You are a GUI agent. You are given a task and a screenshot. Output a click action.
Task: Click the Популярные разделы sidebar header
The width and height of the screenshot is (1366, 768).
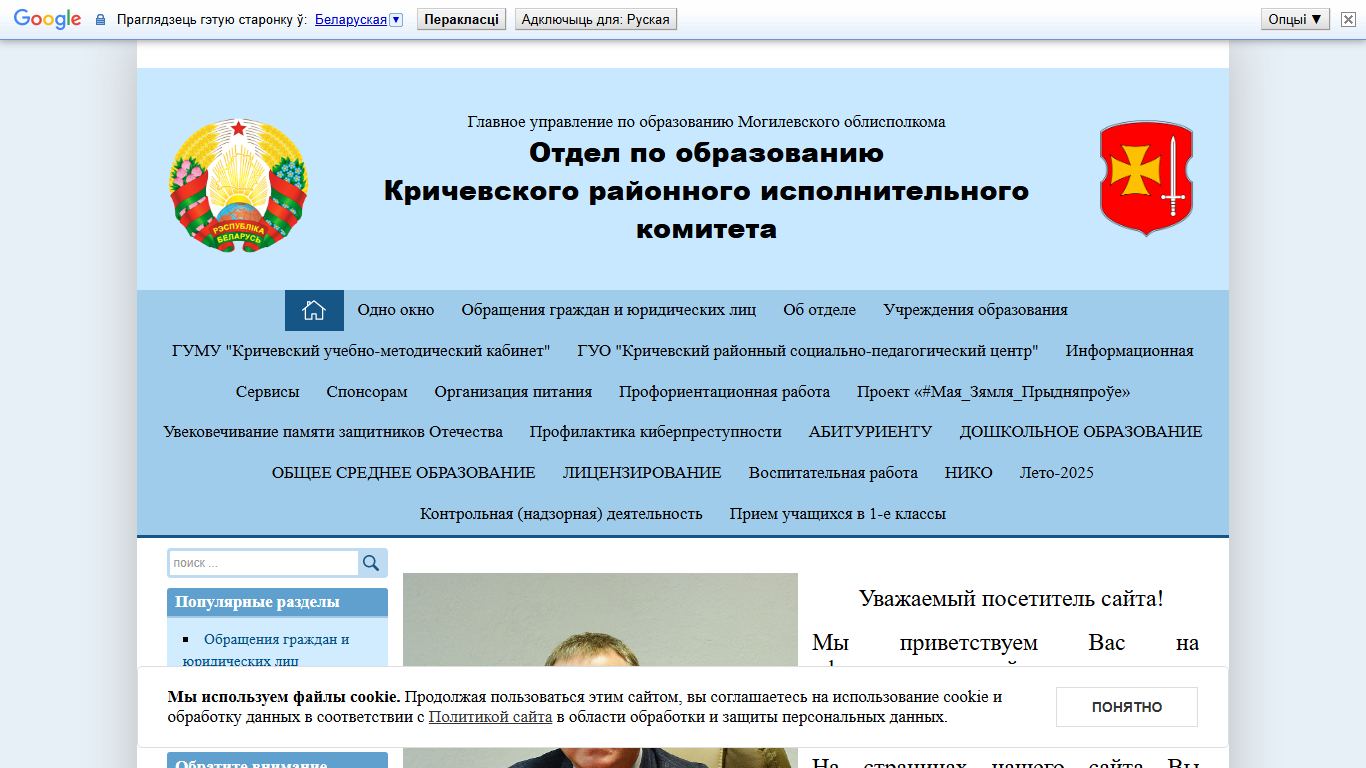(277, 602)
